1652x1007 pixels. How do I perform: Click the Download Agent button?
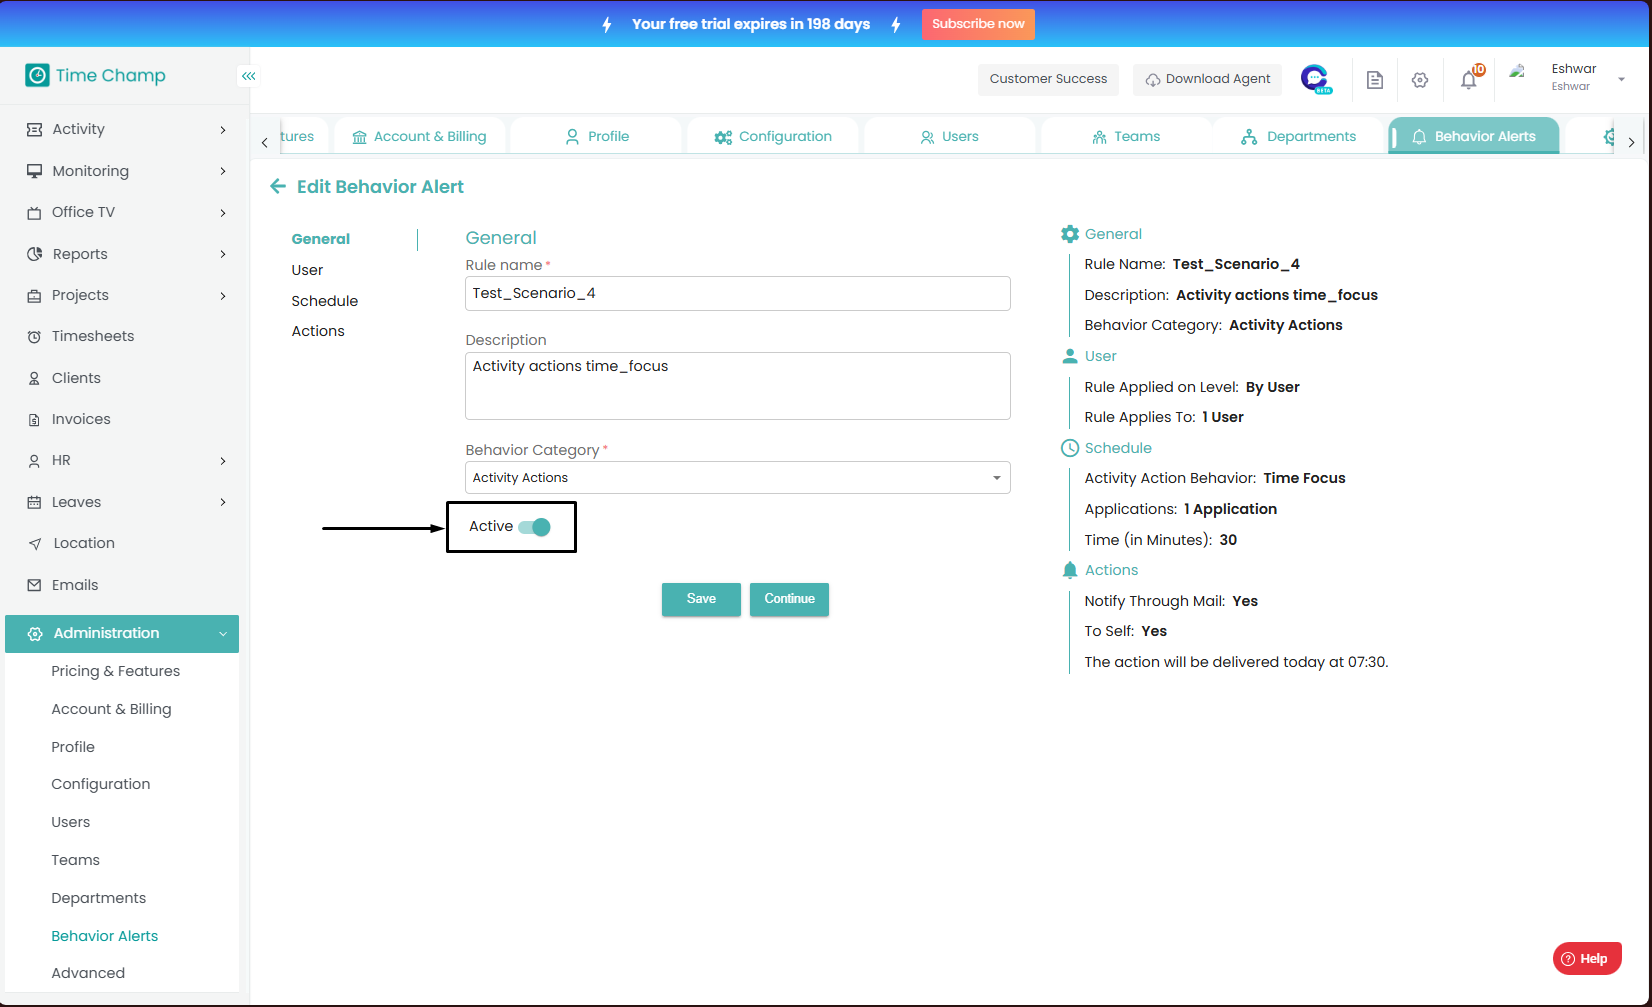point(1207,79)
